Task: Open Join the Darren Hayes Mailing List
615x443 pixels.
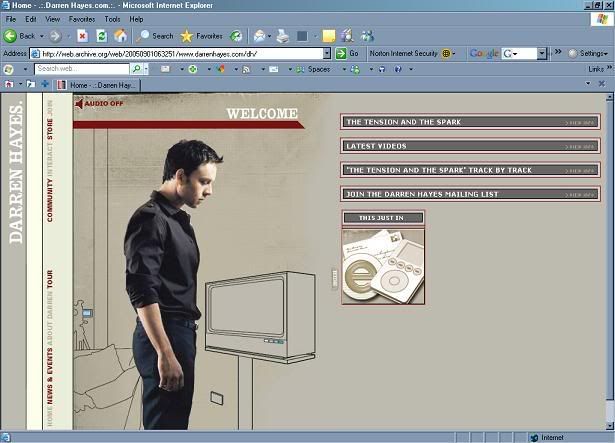Action: pyautogui.click(x=470, y=194)
